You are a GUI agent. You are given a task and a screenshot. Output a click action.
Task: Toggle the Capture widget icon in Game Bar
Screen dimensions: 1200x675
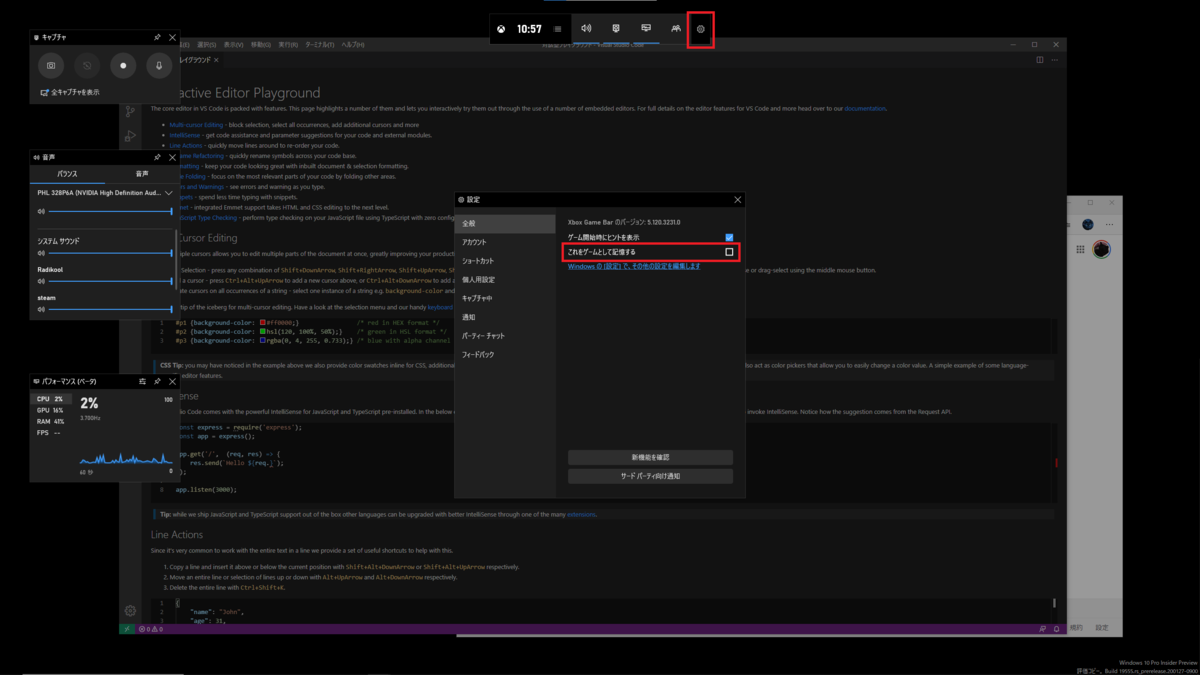[616, 29]
